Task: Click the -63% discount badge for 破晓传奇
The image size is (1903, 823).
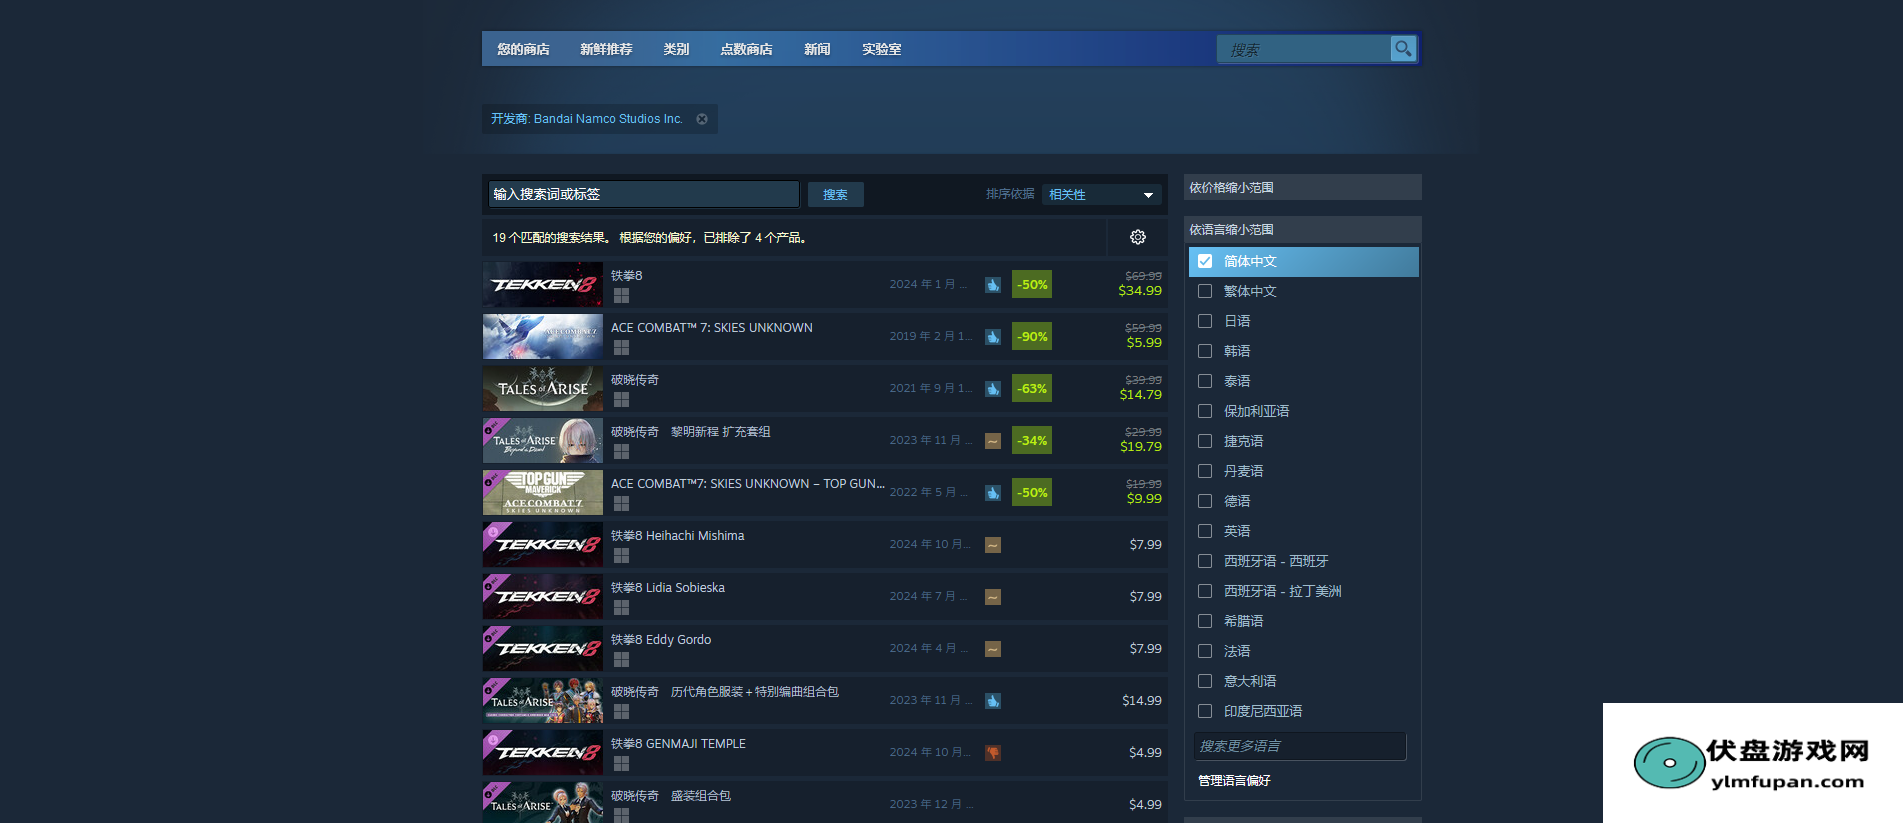Action: (1032, 389)
